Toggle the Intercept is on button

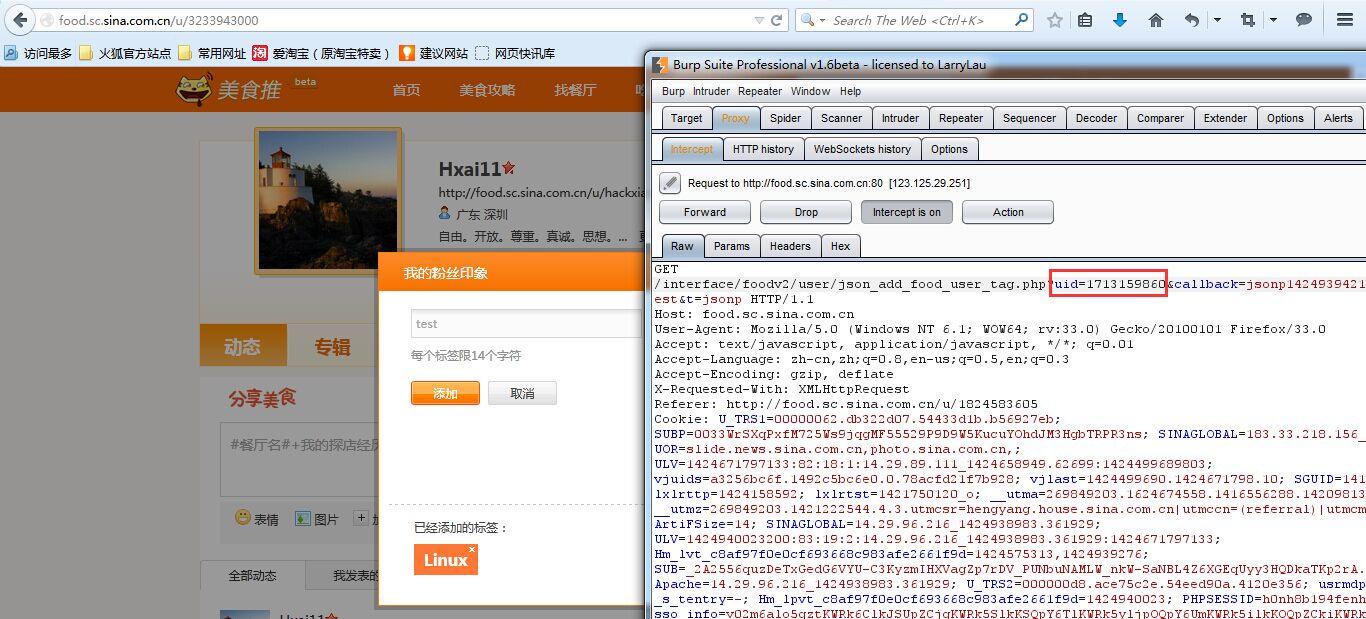(906, 212)
